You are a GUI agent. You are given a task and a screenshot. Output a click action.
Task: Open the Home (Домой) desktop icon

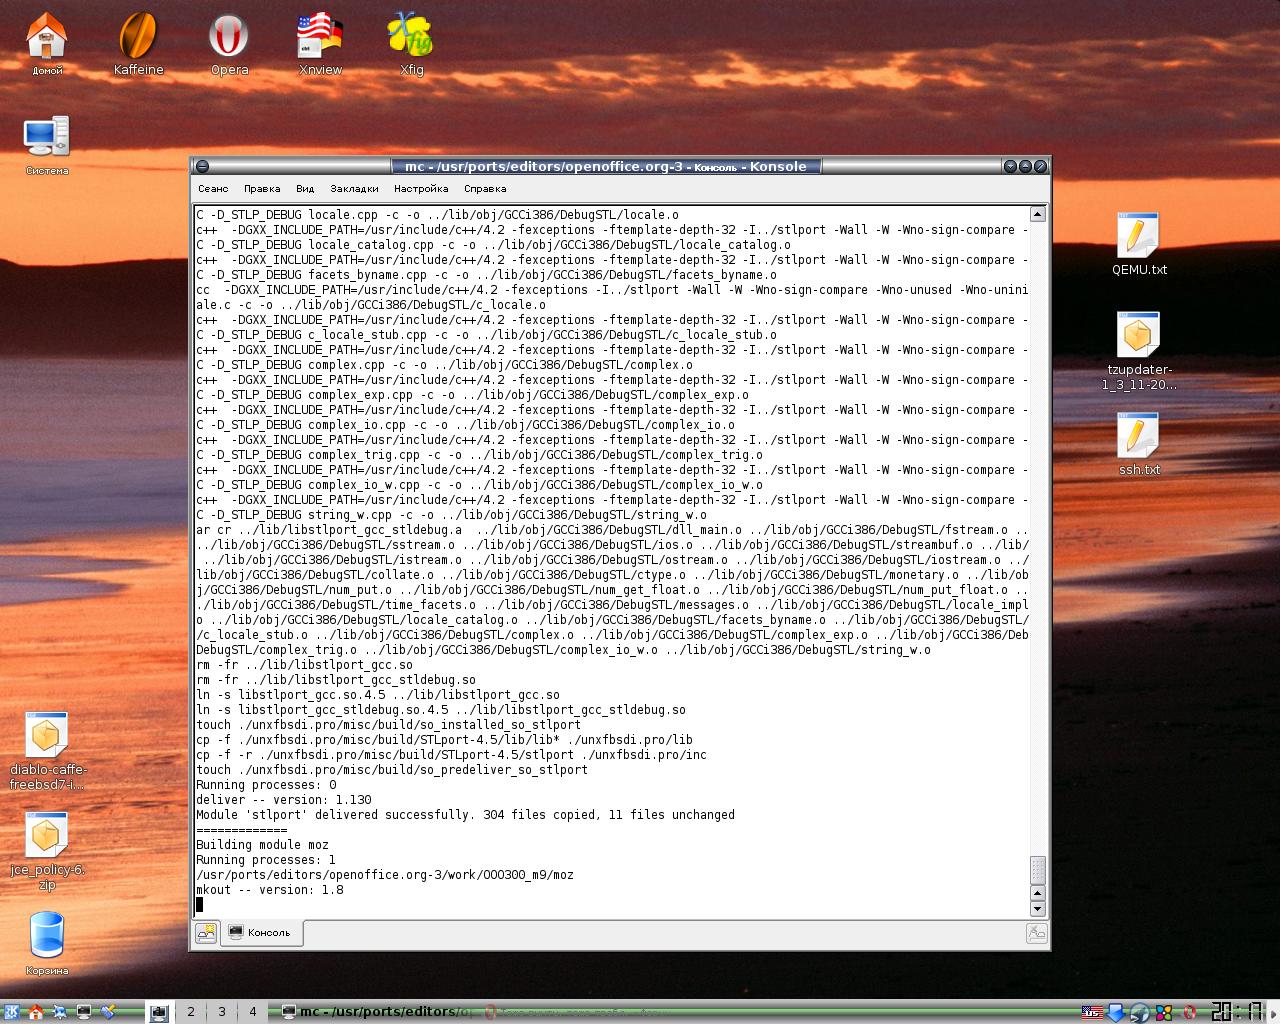[46, 45]
